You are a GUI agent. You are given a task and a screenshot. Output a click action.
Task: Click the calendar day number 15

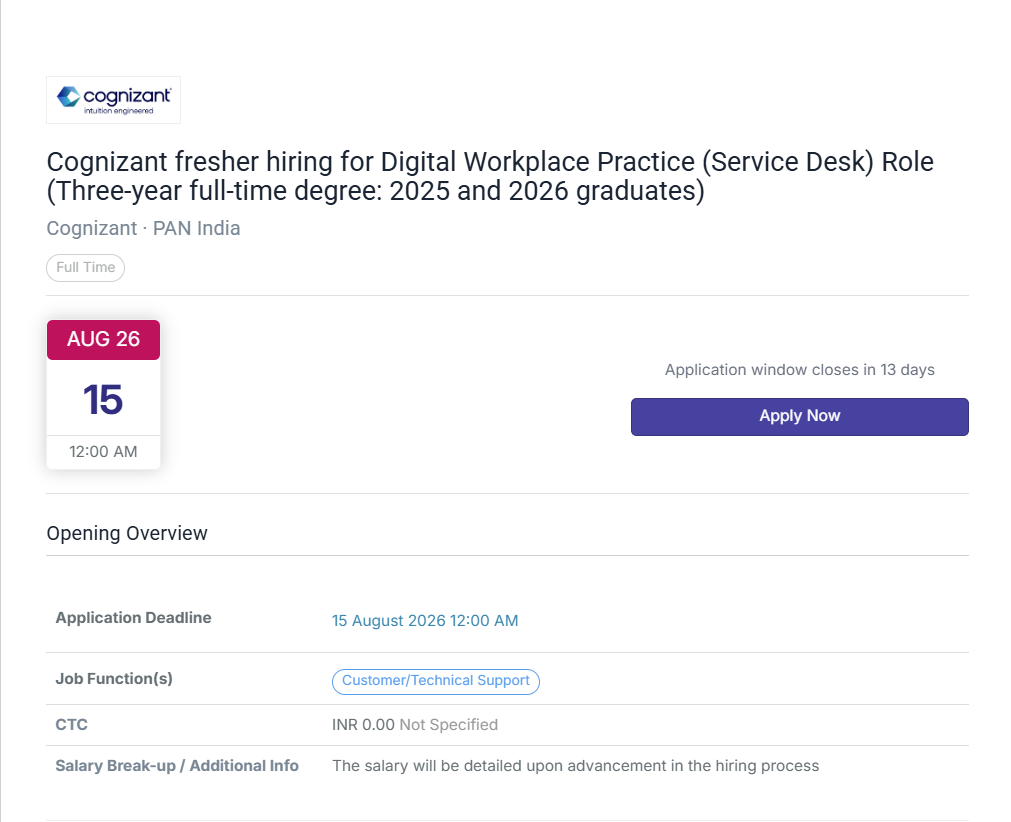(x=103, y=399)
